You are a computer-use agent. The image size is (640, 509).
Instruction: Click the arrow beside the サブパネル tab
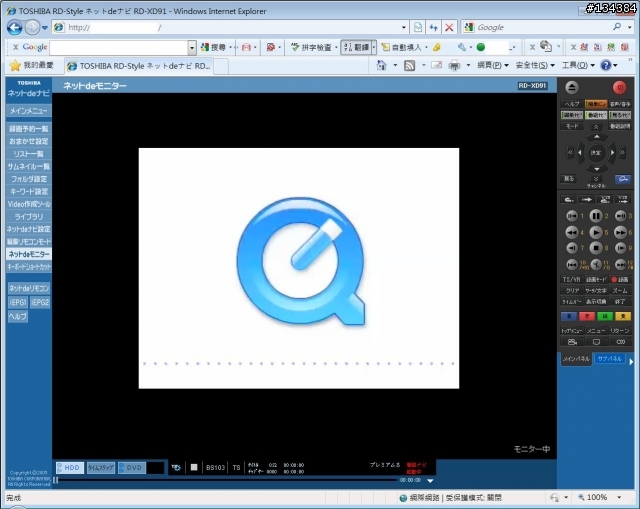[x=631, y=362]
